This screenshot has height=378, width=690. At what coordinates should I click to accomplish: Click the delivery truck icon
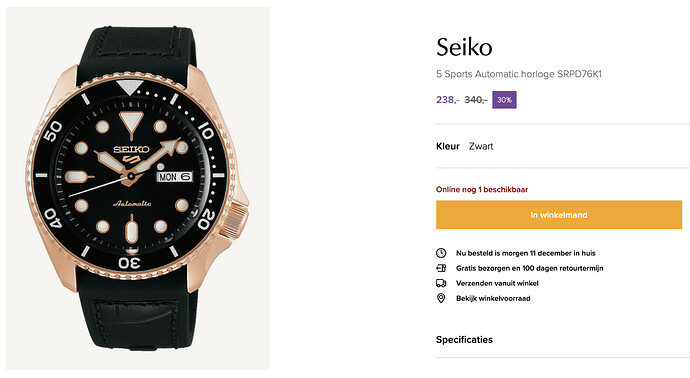441,283
